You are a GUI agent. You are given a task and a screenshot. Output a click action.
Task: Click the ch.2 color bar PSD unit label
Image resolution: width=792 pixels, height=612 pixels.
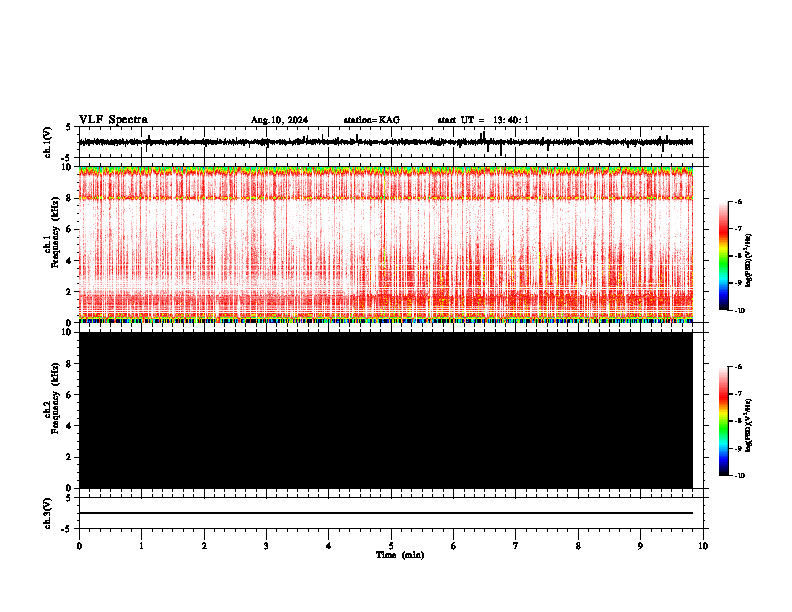(749, 425)
